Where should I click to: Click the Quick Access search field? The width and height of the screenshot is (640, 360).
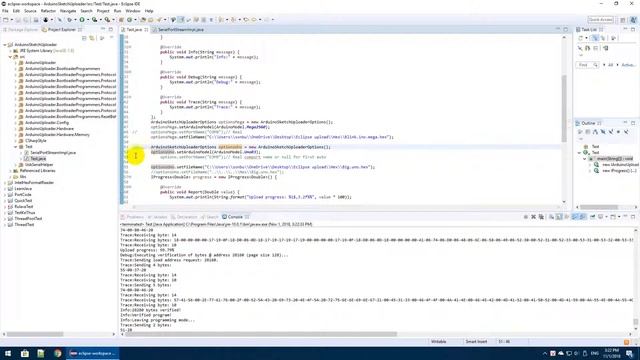coord(600,20)
